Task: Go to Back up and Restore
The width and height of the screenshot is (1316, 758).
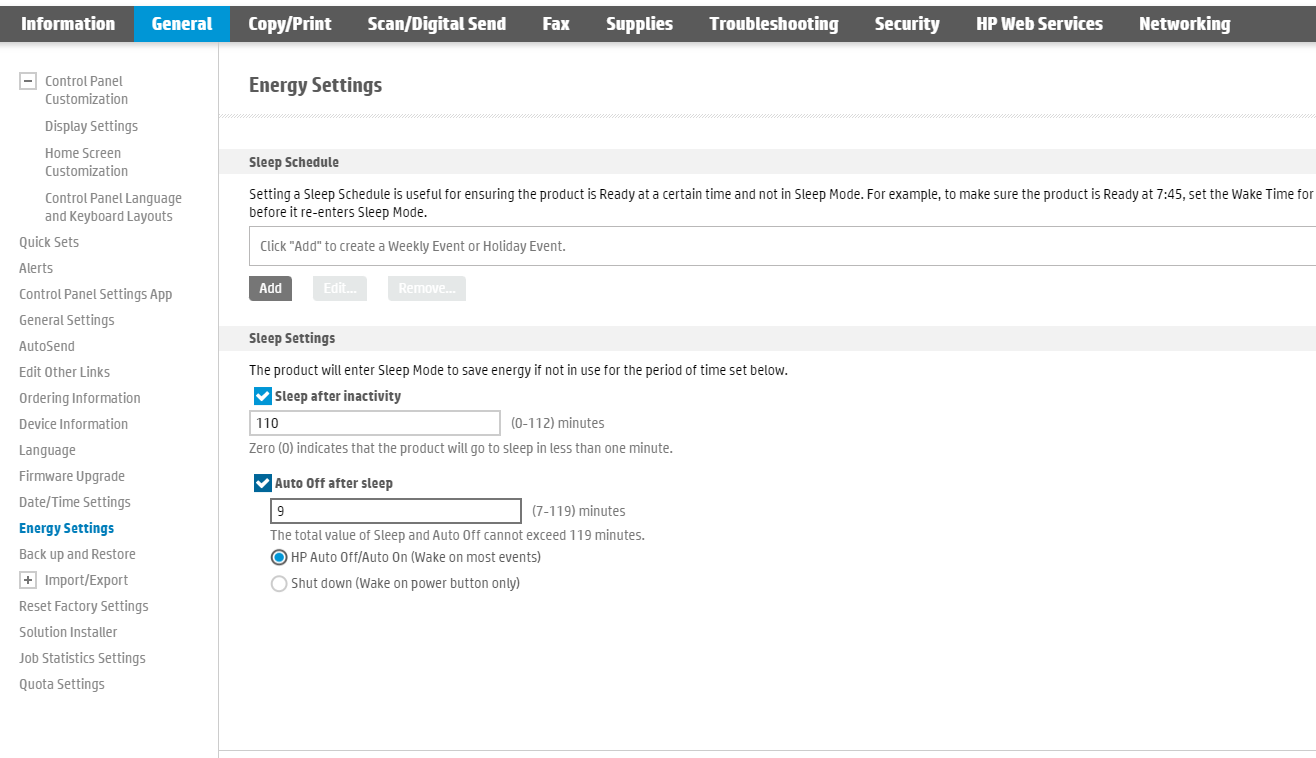Action: (x=77, y=554)
